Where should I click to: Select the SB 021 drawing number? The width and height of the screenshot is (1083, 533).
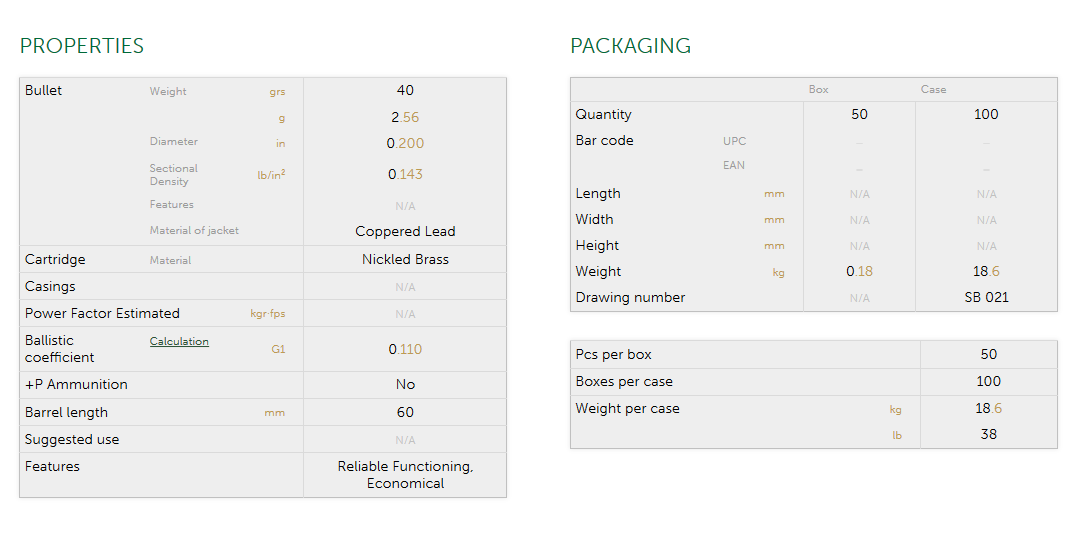coord(986,297)
